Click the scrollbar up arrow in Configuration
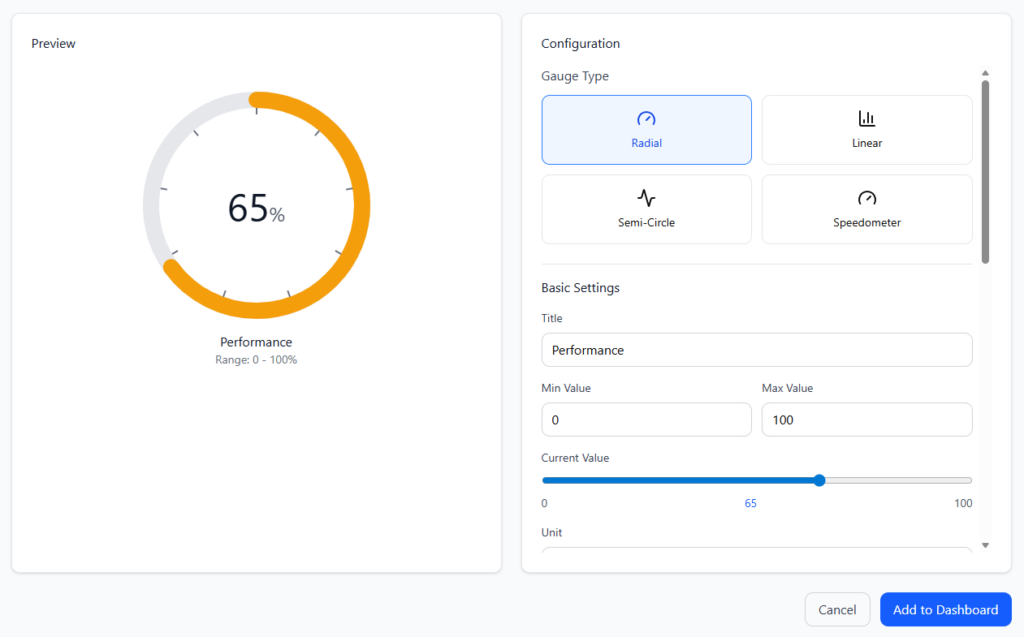This screenshot has width=1024, height=637. point(985,73)
